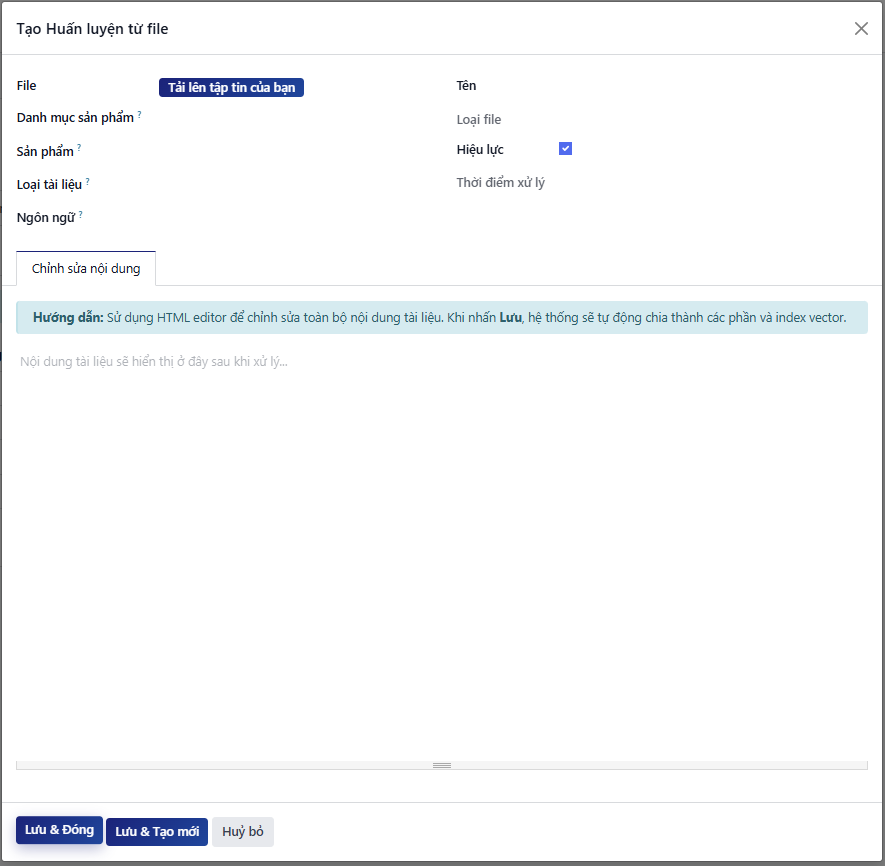
Task: Switch to Chỉnh sửa nội dung tab
Action: pos(86,269)
